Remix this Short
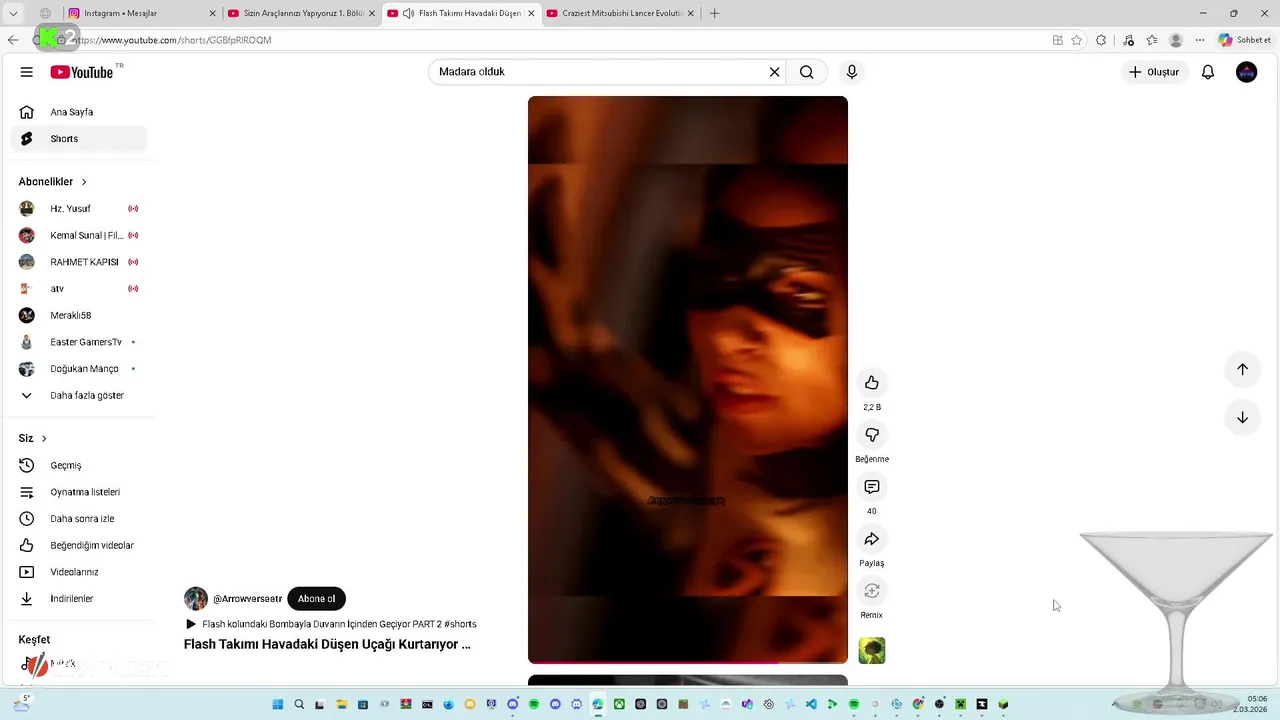 click(872, 591)
